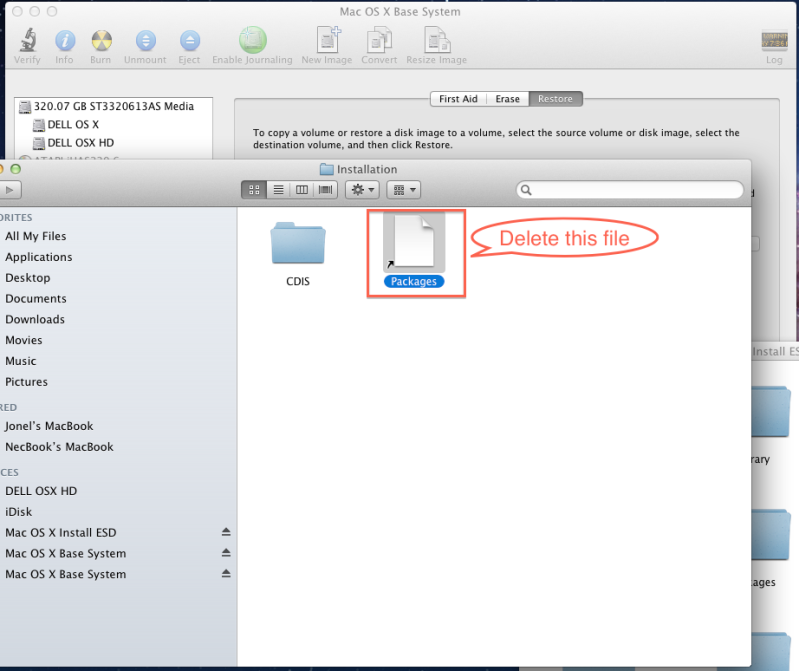Select the CDIS folder
Screen dimensions: 799x671
(298, 254)
